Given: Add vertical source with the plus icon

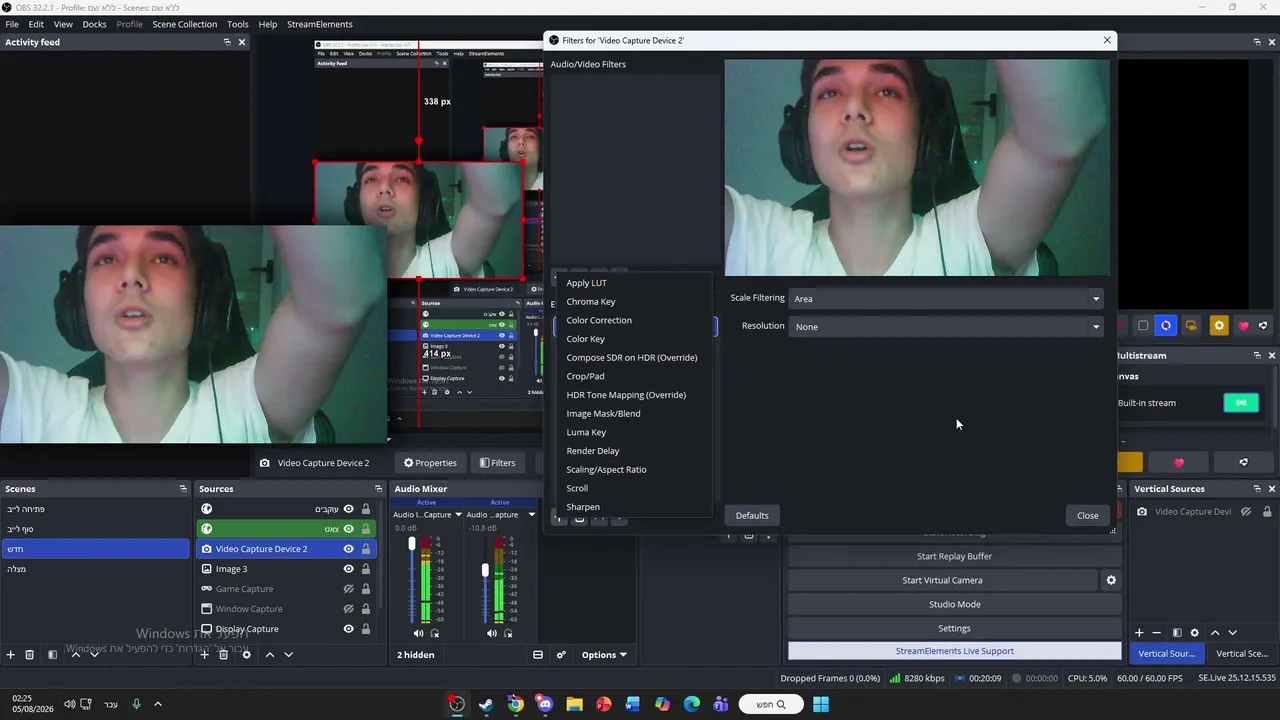Looking at the screenshot, I should pyautogui.click(x=1139, y=633).
